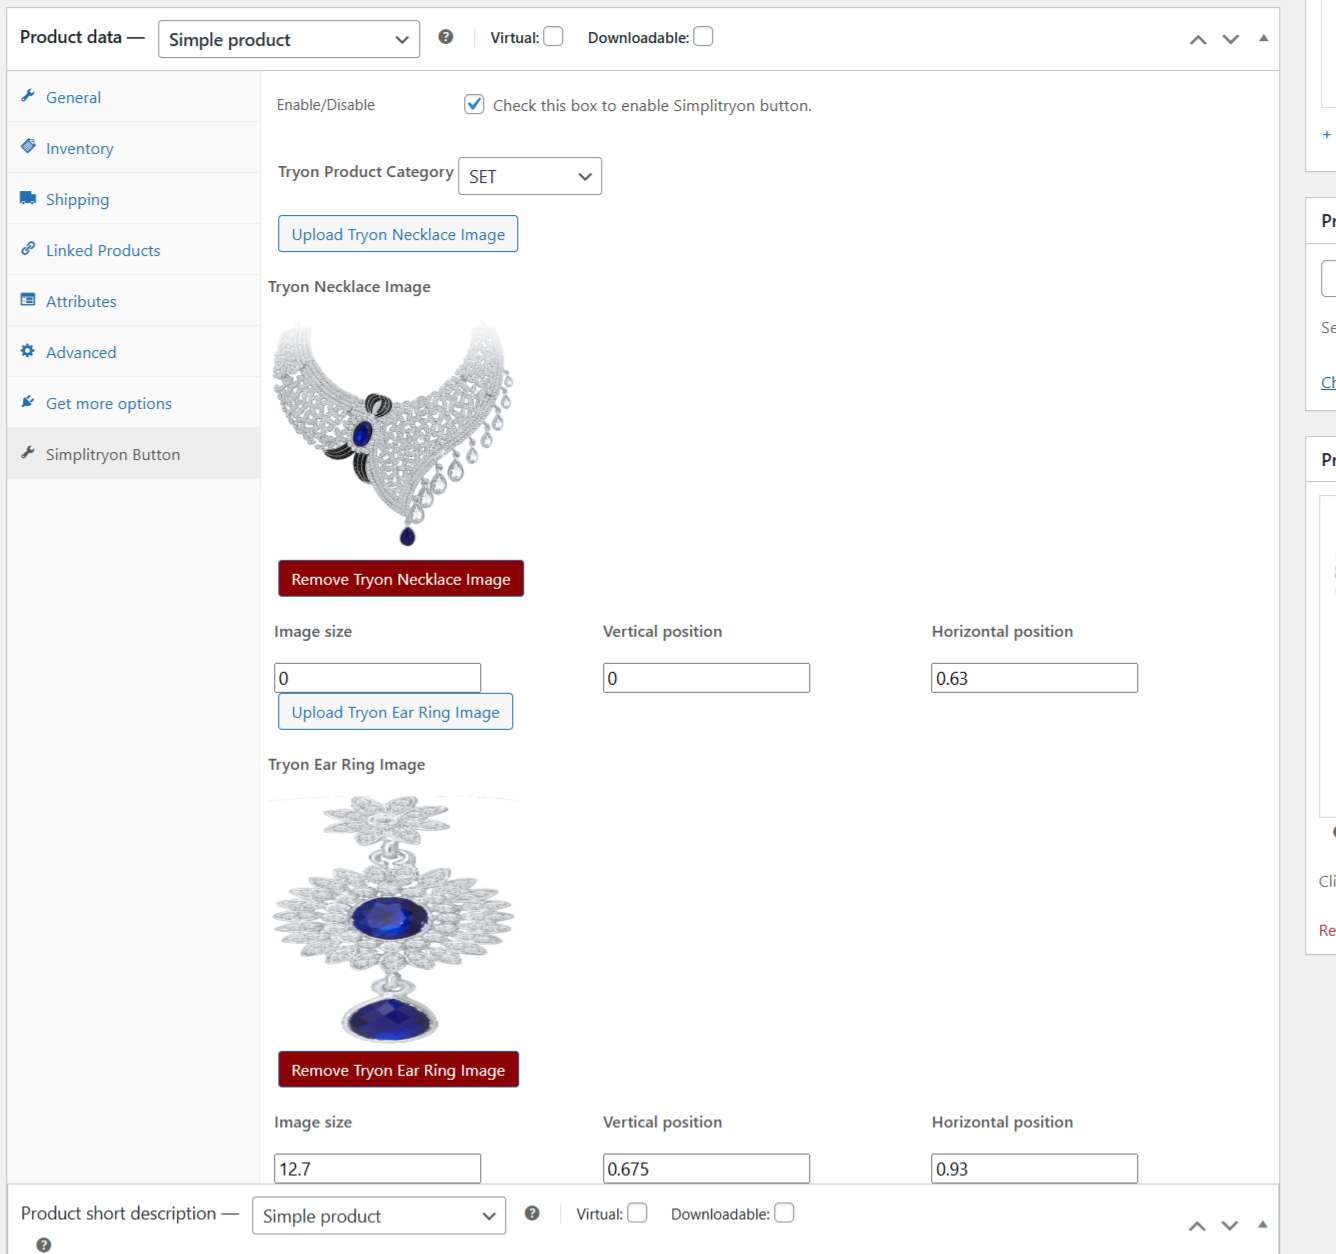Uncheck the enable Simplitryon button checkbox
The image size is (1336, 1254).
(474, 104)
